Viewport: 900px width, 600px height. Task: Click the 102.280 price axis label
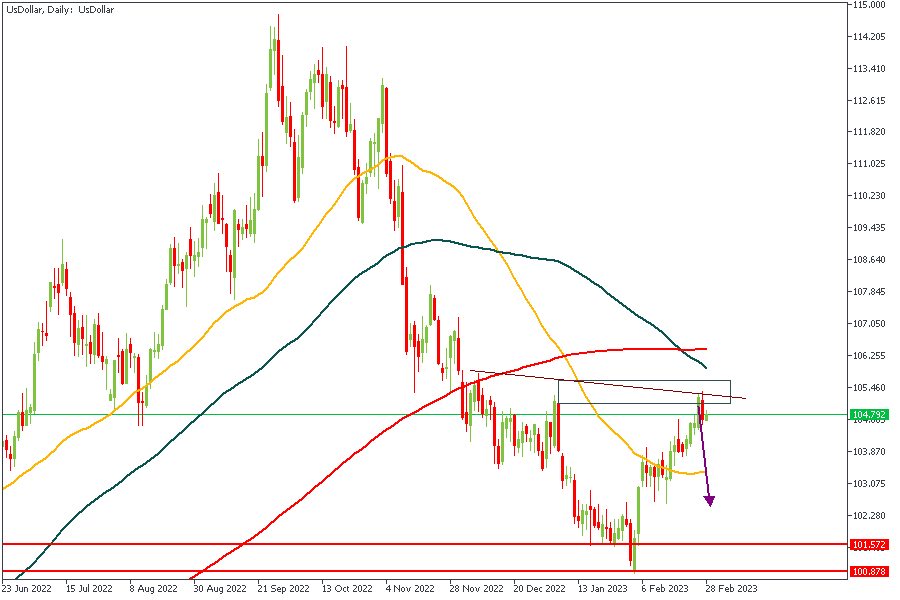coord(867,515)
